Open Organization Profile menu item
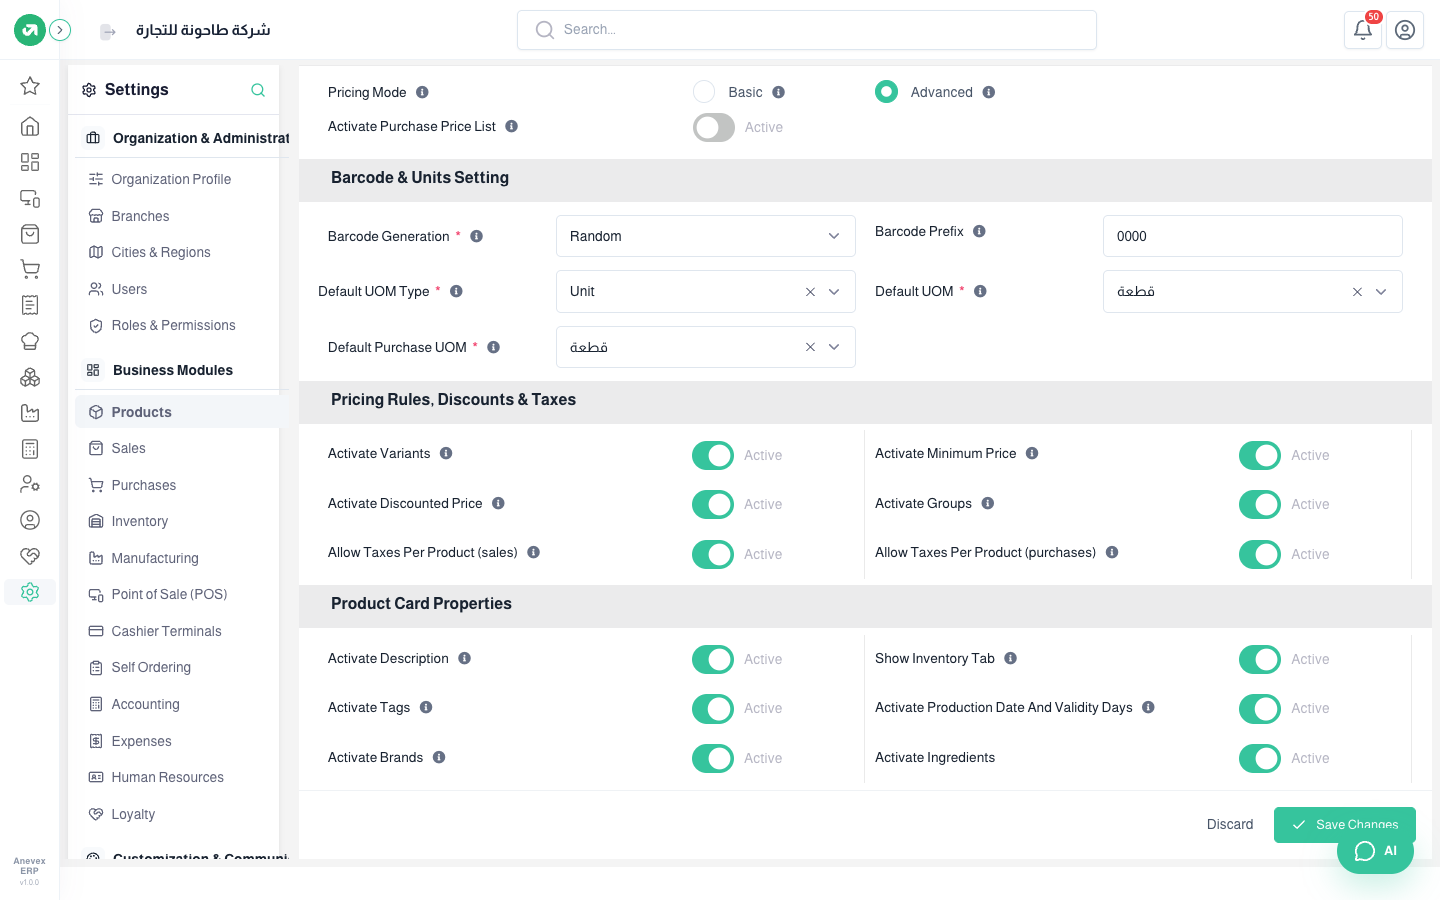Viewport: 1440px width, 900px height. tap(181, 179)
